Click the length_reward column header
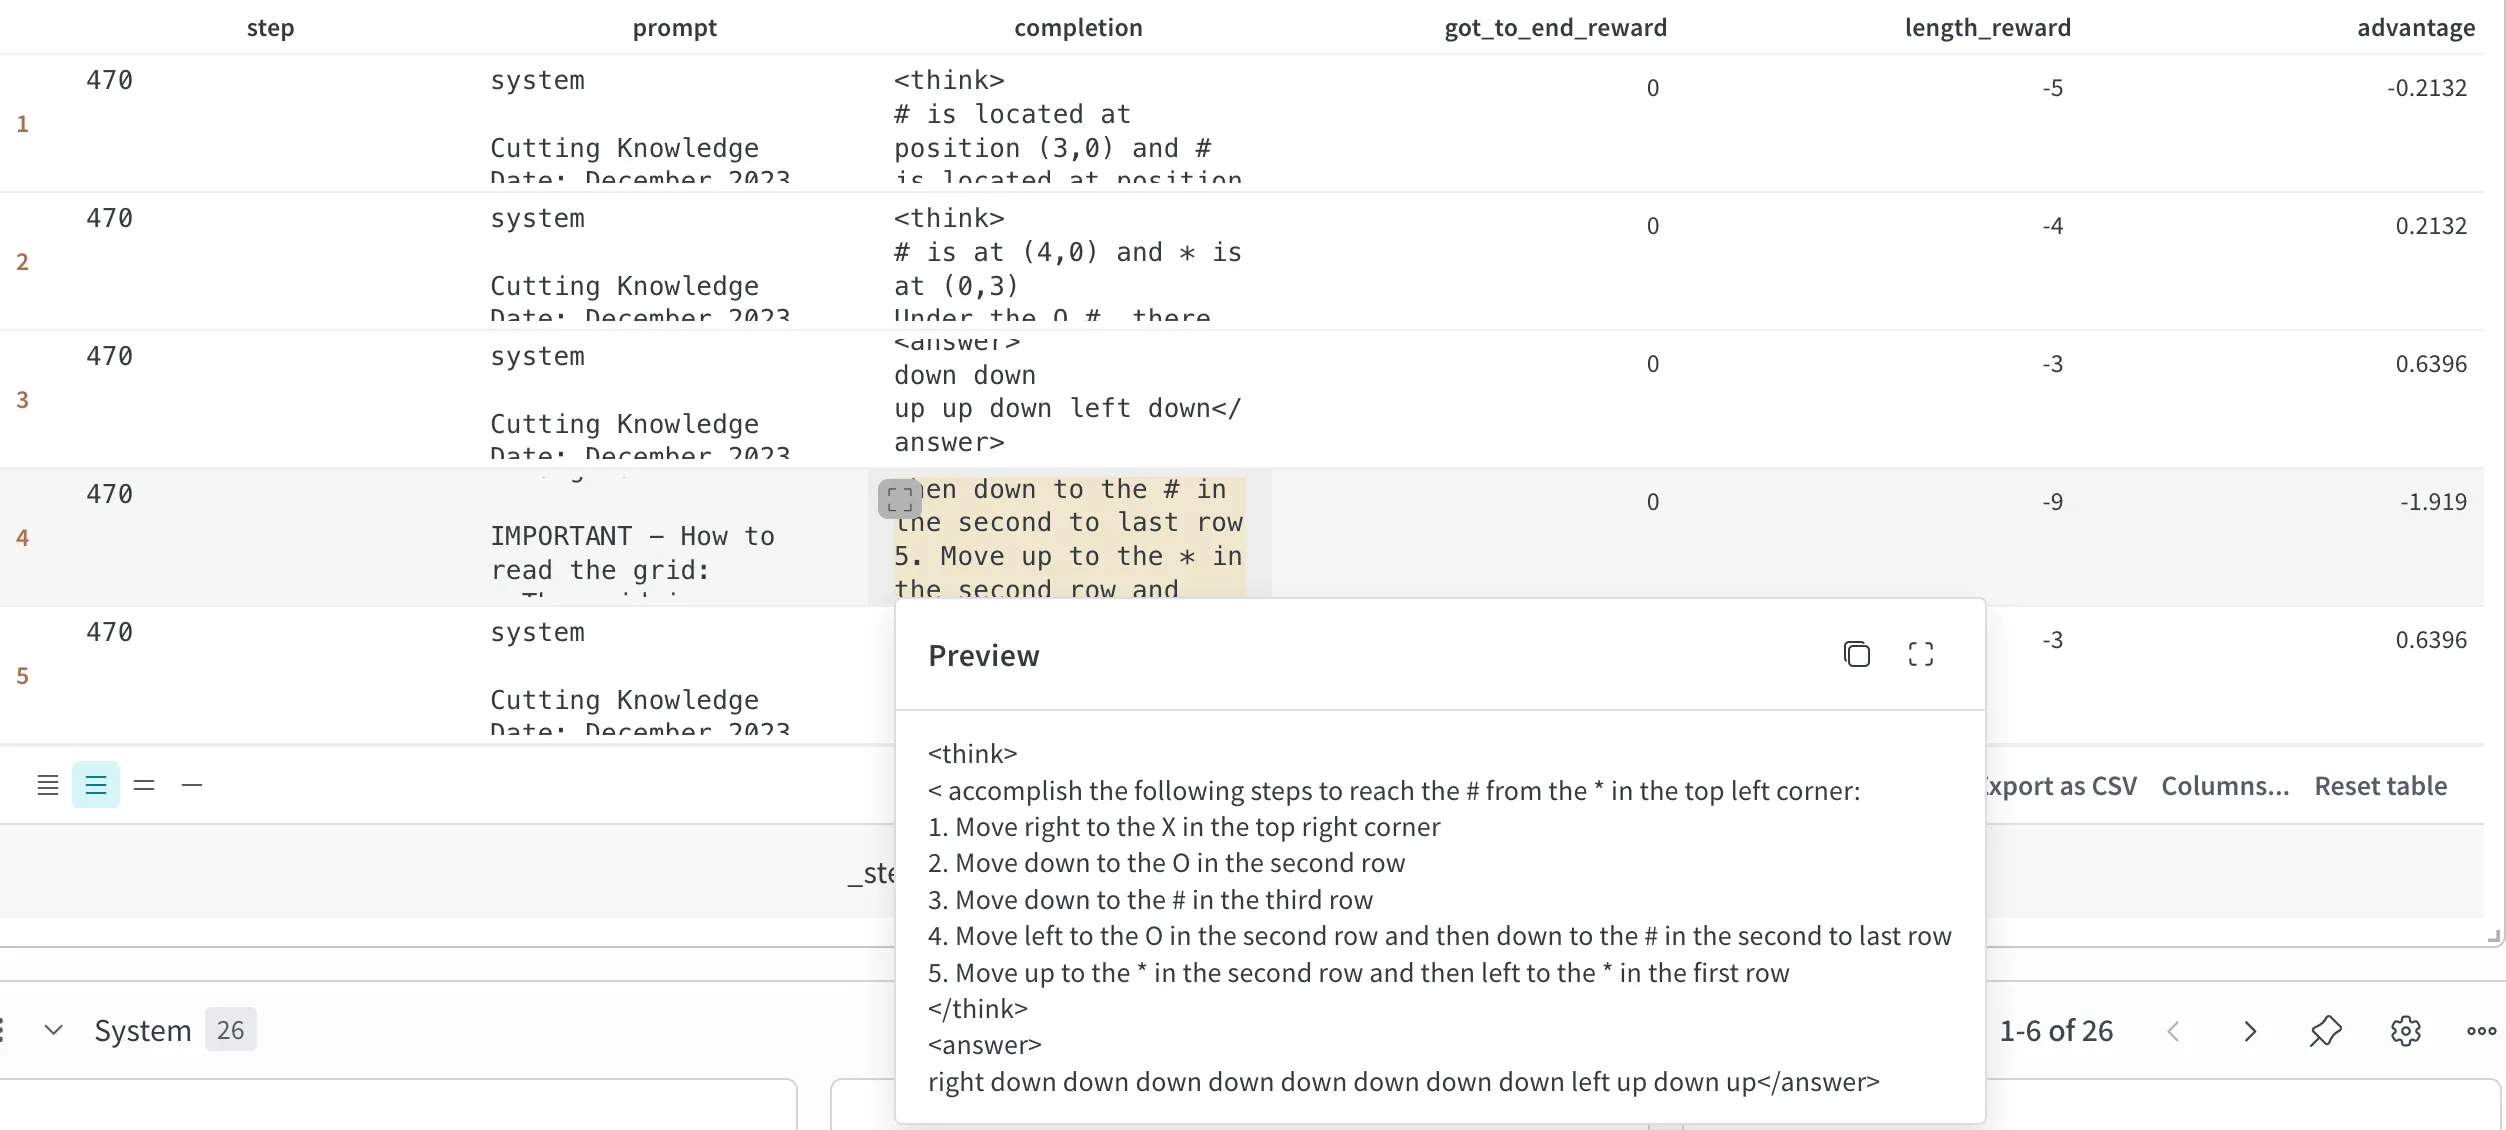 click(1987, 28)
